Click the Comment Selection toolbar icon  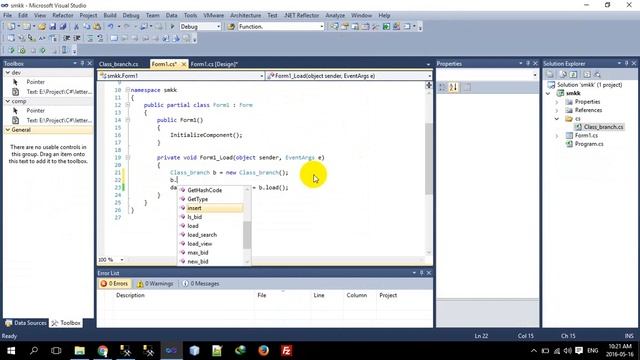point(90,38)
